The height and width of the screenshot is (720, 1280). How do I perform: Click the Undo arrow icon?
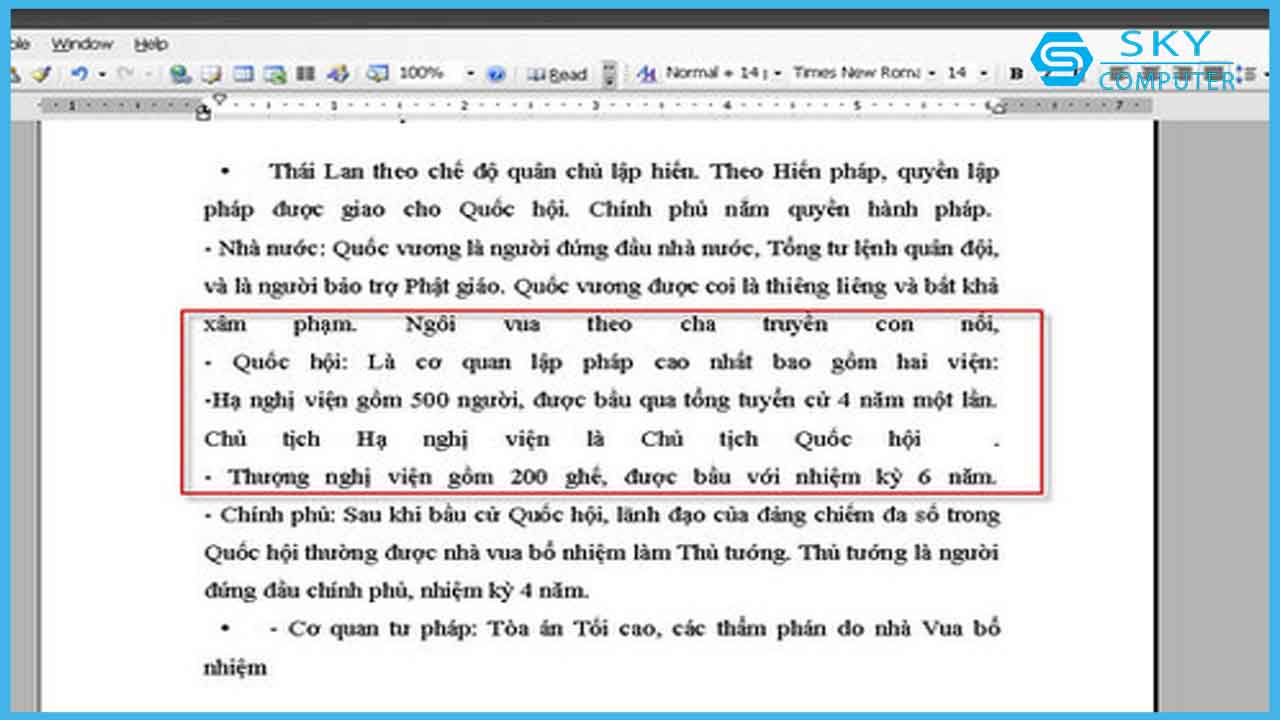[79, 74]
